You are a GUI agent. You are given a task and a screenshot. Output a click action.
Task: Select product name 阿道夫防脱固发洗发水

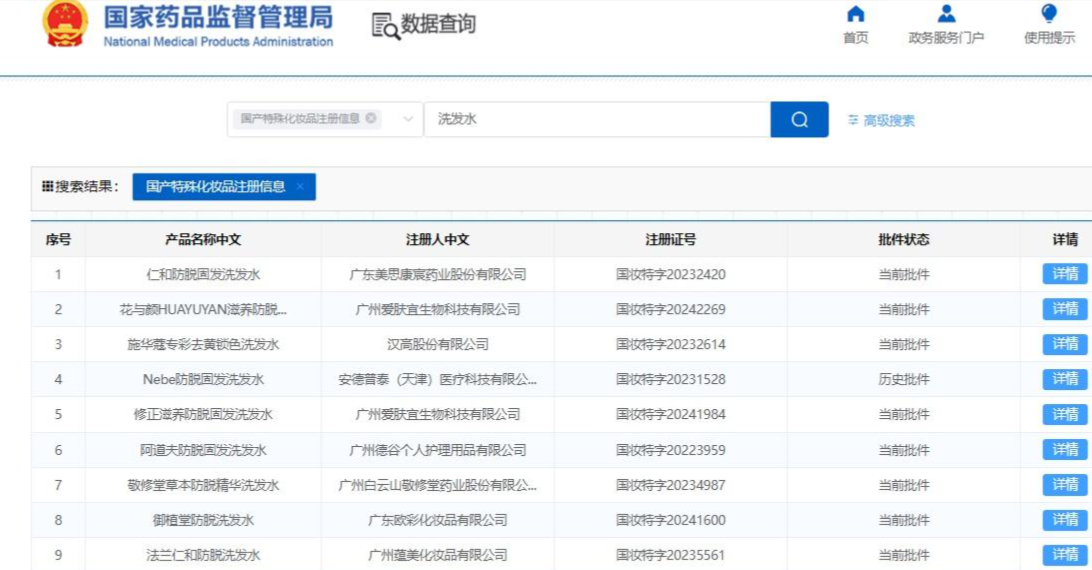(x=203, y=450)
